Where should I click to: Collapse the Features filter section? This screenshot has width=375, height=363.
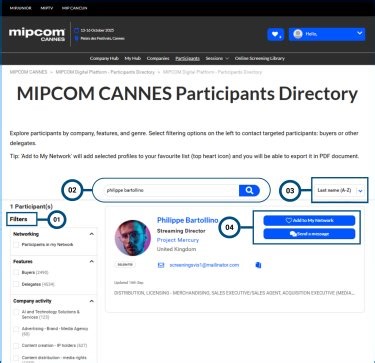pos(92,261)
